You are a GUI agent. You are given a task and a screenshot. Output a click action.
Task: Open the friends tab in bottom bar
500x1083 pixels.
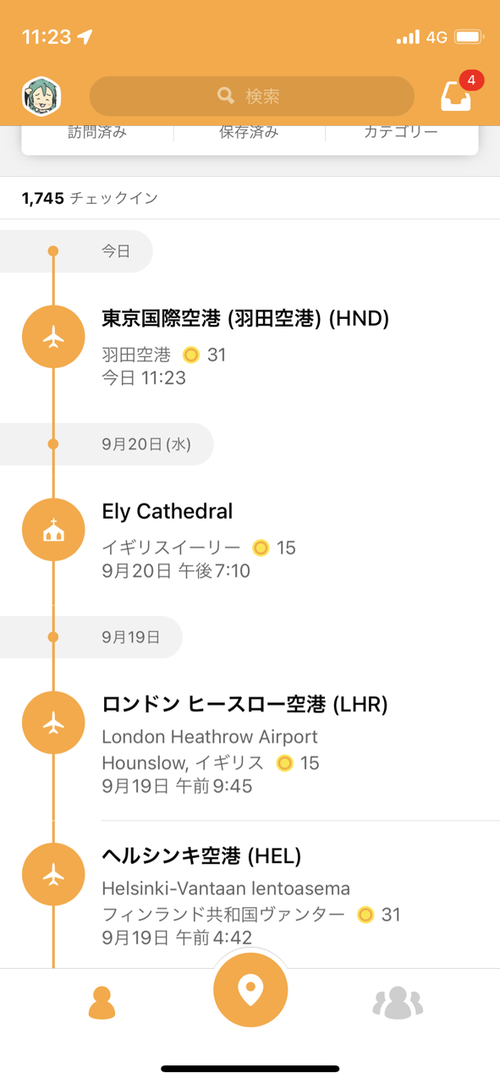398,1003
